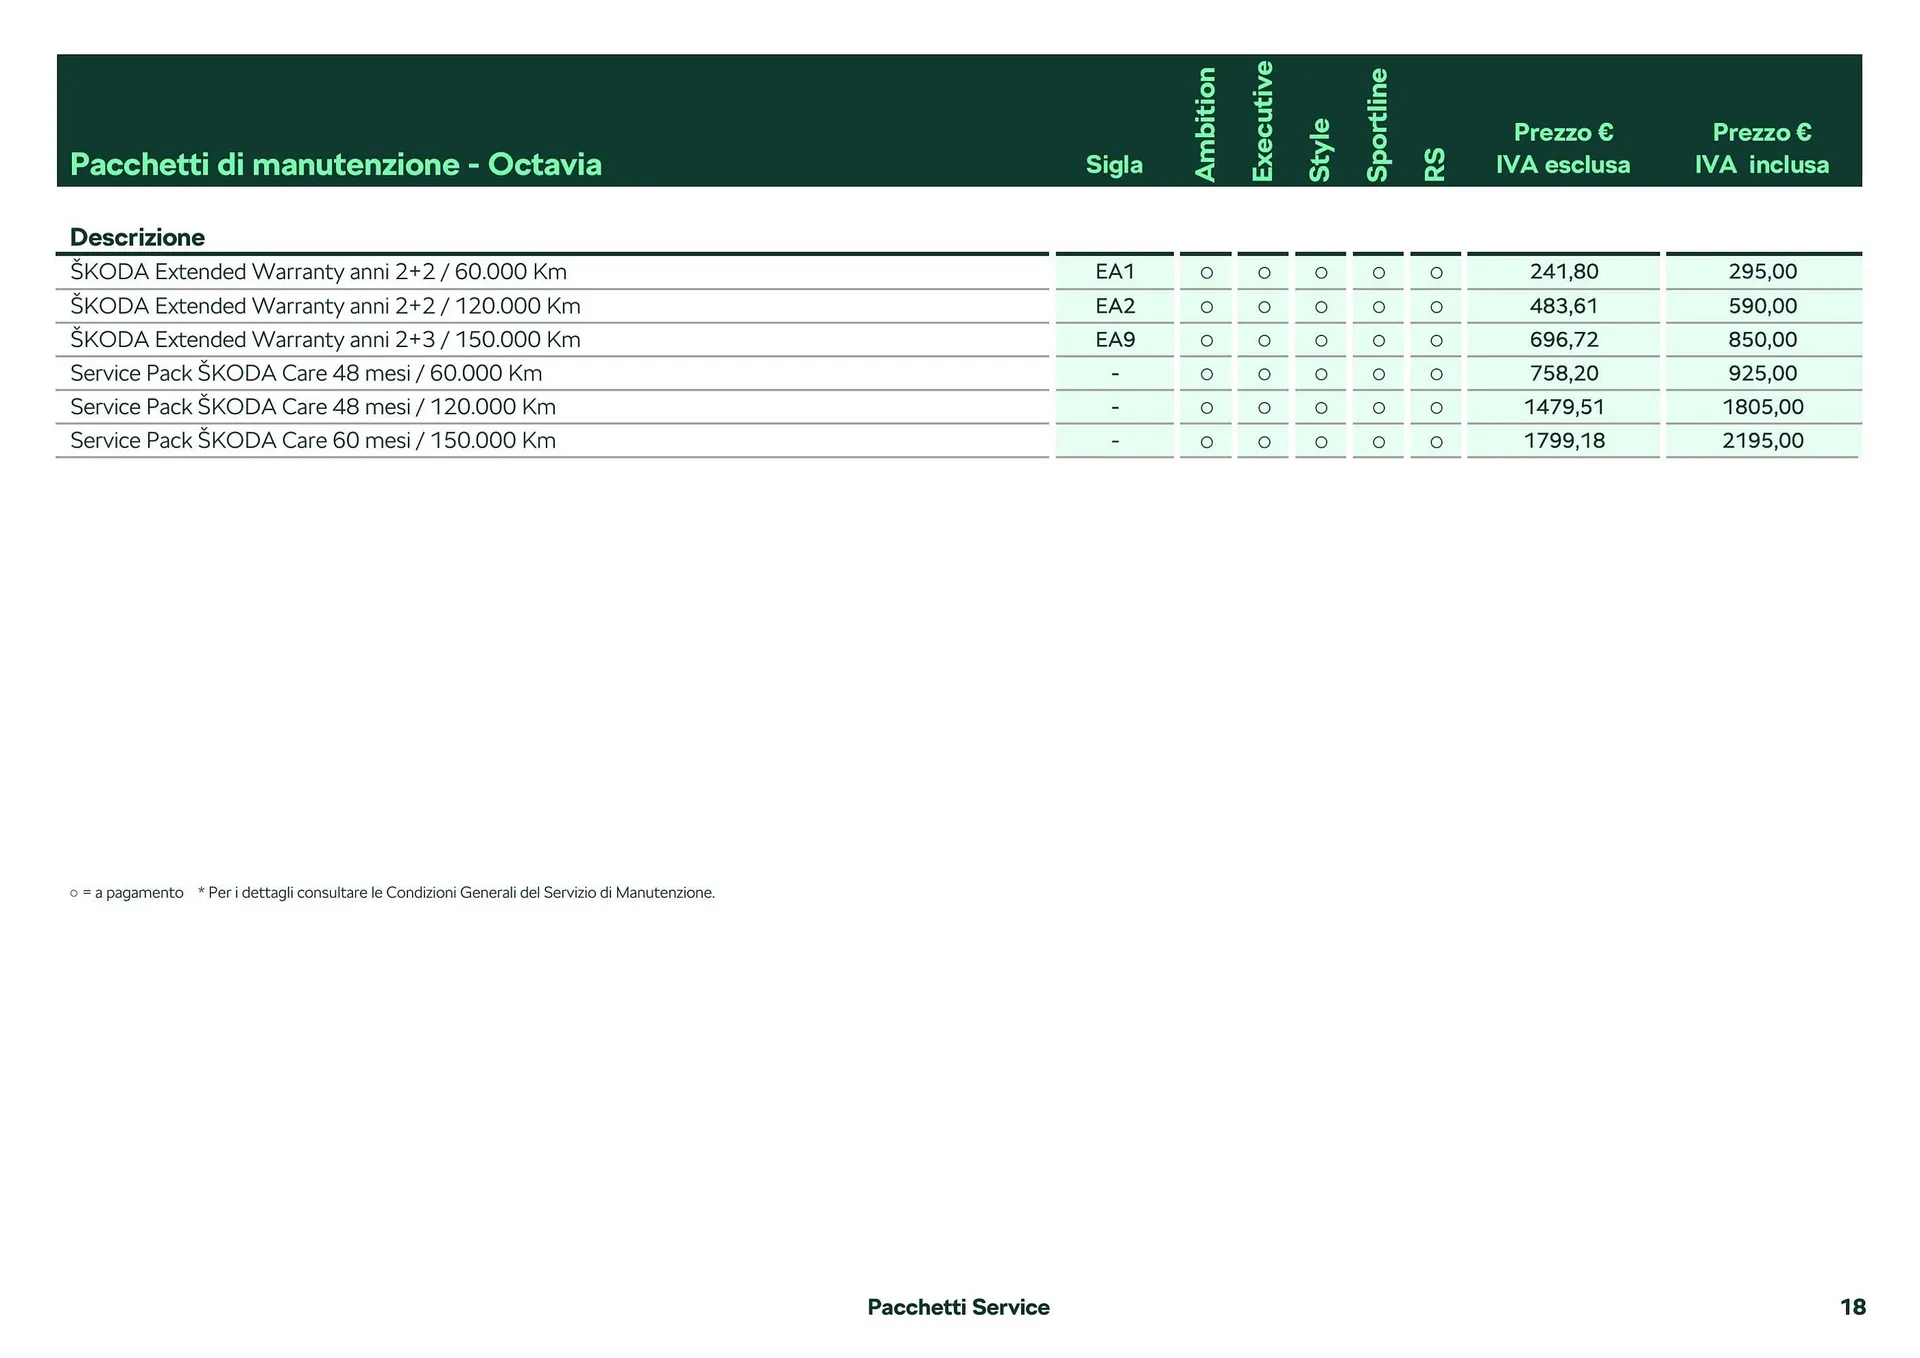The width and height of the screenshot is (1920, 1358).
Task: Click the Executive circle in the EA1 row
Action: 1264,273
